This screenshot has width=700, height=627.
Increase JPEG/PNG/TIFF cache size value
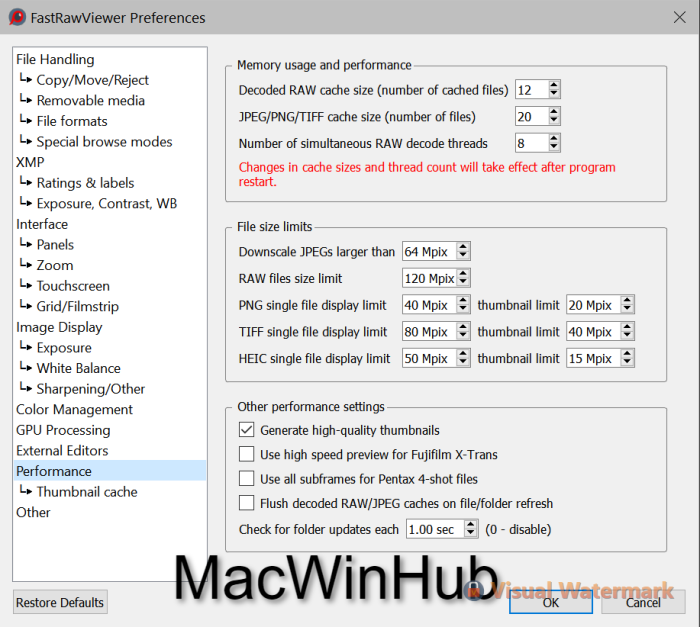[554, 112]
